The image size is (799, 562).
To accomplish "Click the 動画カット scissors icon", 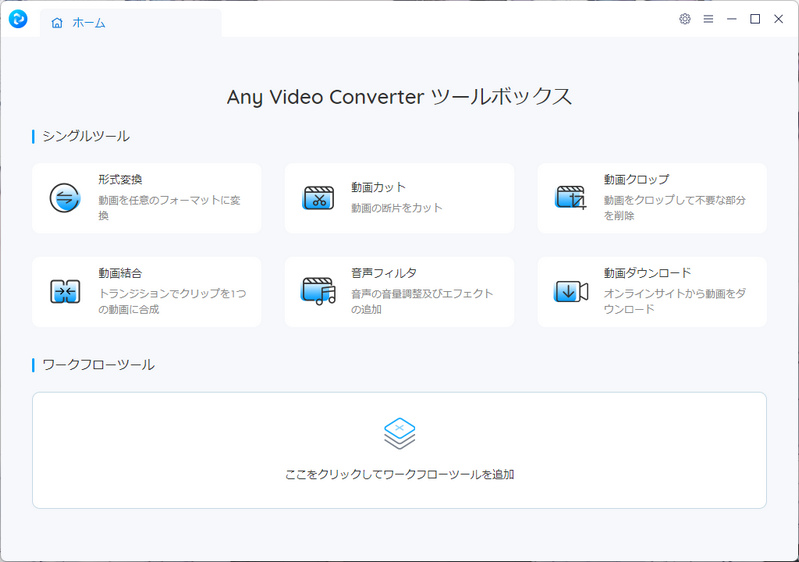I will pos(318,198).
